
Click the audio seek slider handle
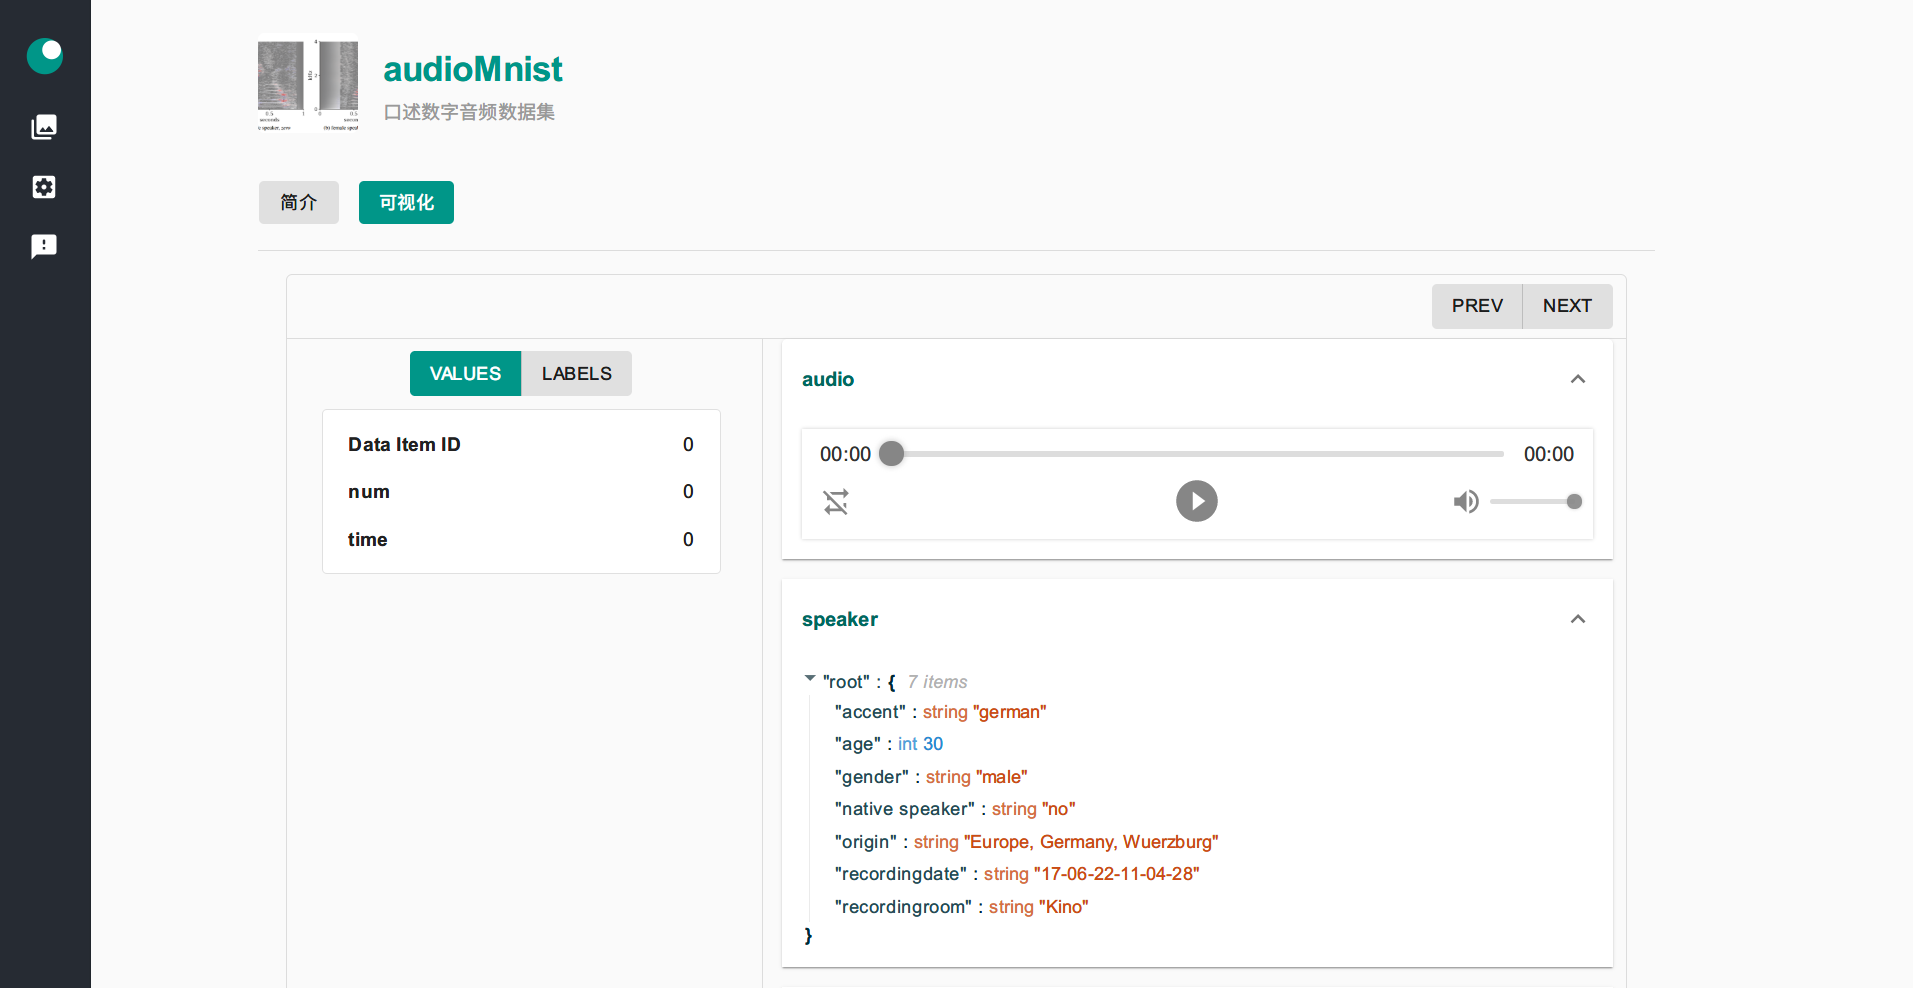[891, 454]
